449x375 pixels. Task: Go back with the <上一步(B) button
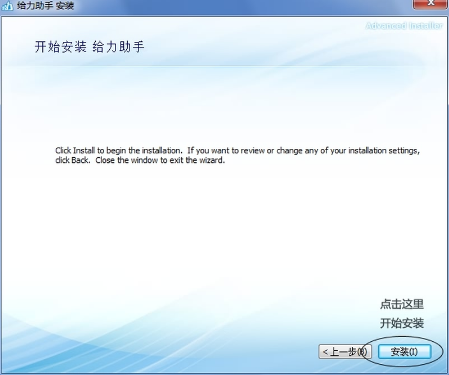click(345, 352)
